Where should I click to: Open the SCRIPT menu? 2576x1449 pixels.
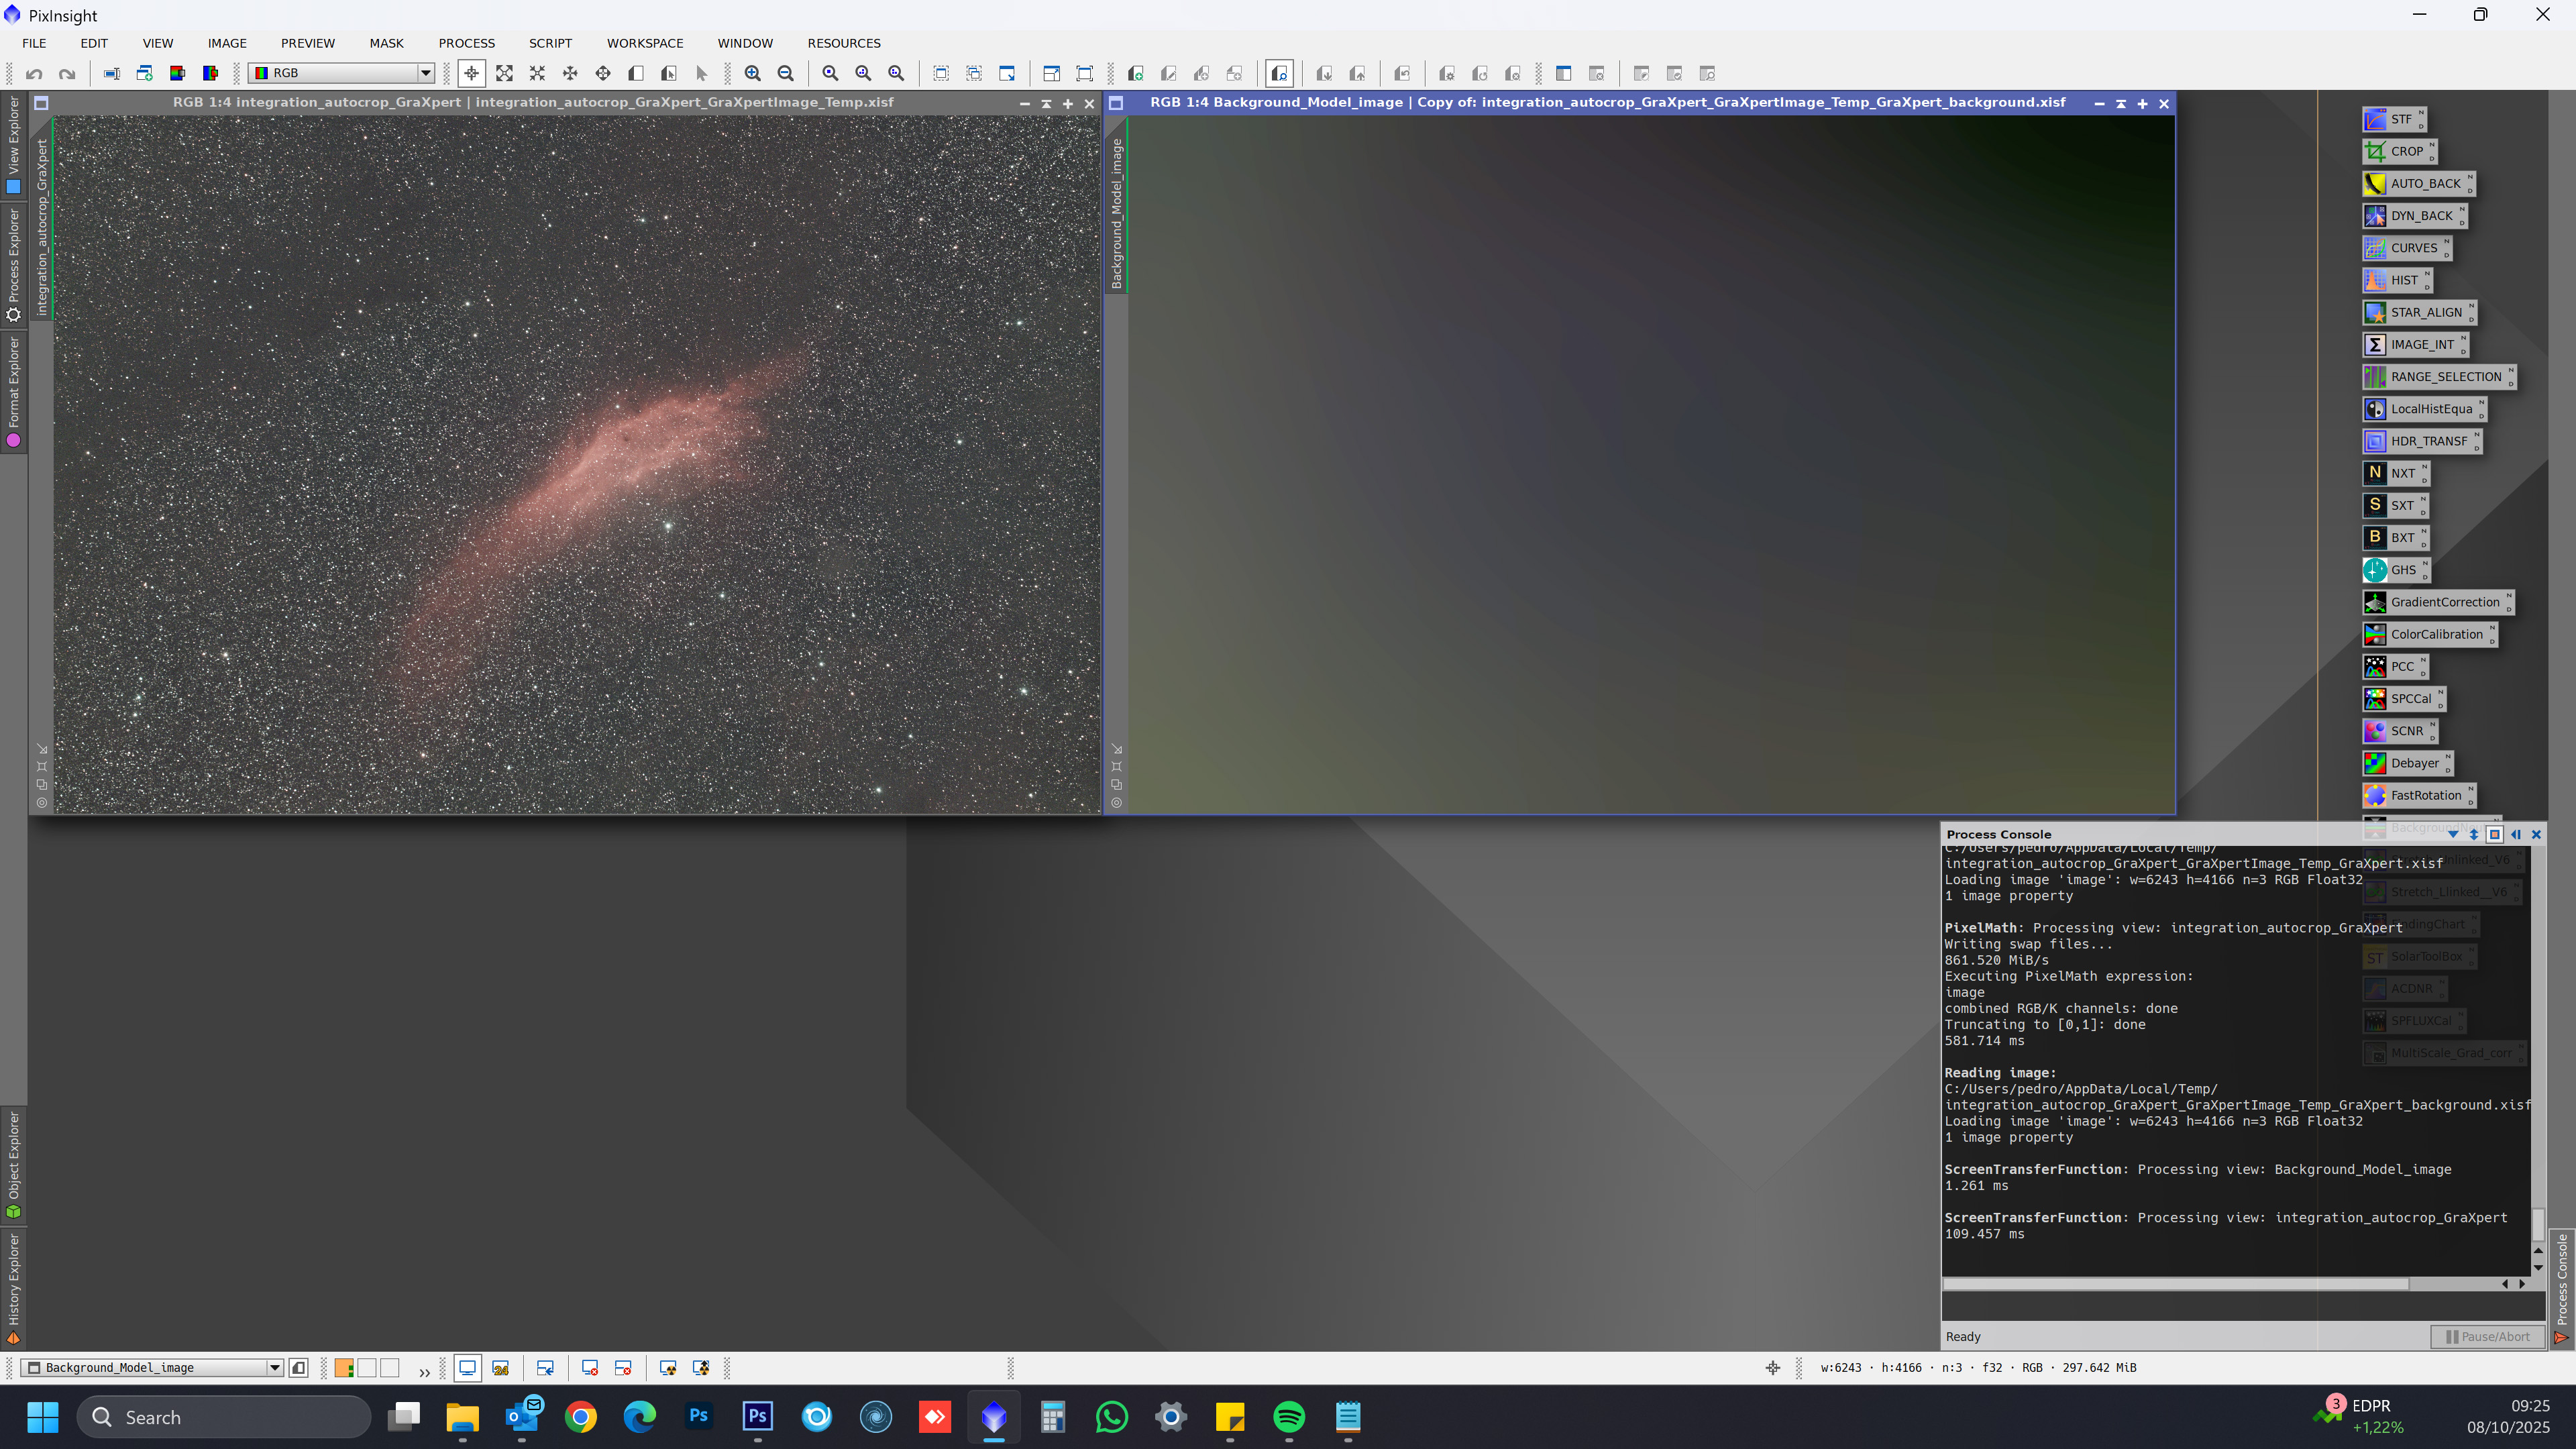tap(550, 43)
